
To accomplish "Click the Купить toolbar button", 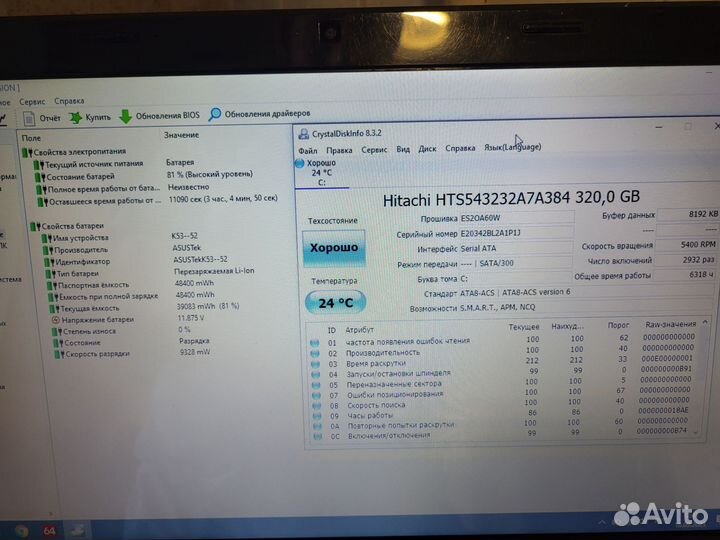I will point(90,117).
